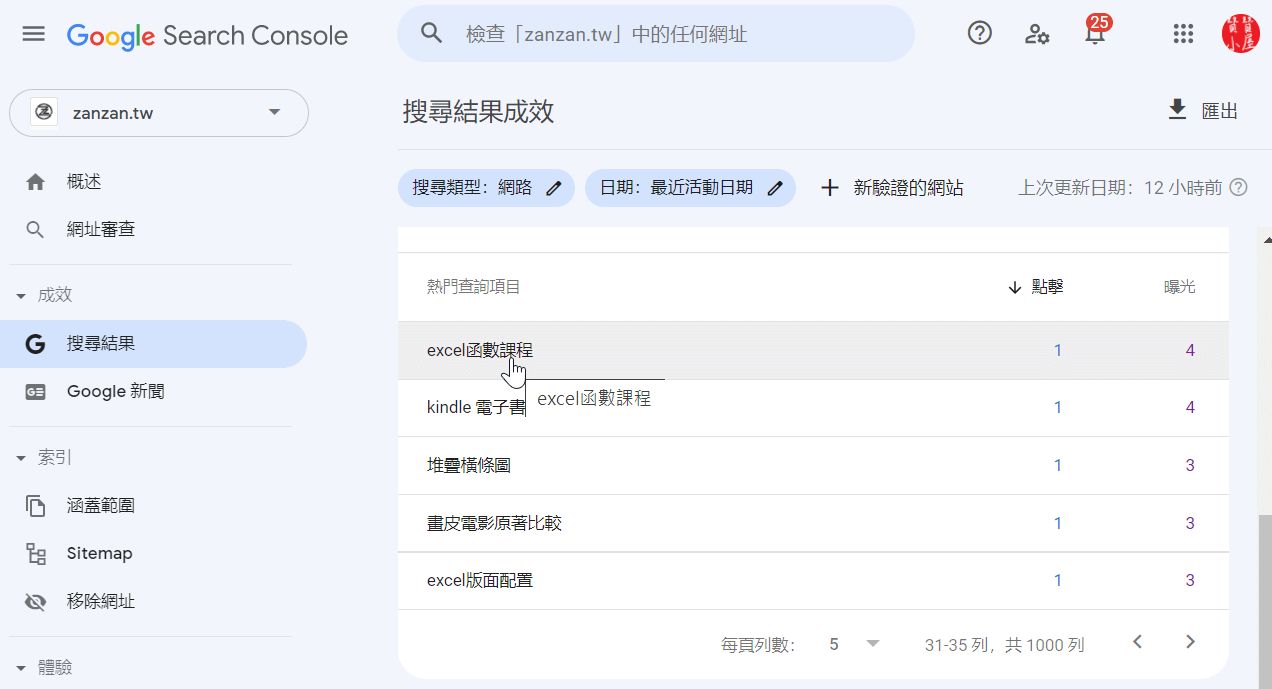Click the scrollbar up arrow
This screenshot has height=689, width=1272.
[1266, 239]
